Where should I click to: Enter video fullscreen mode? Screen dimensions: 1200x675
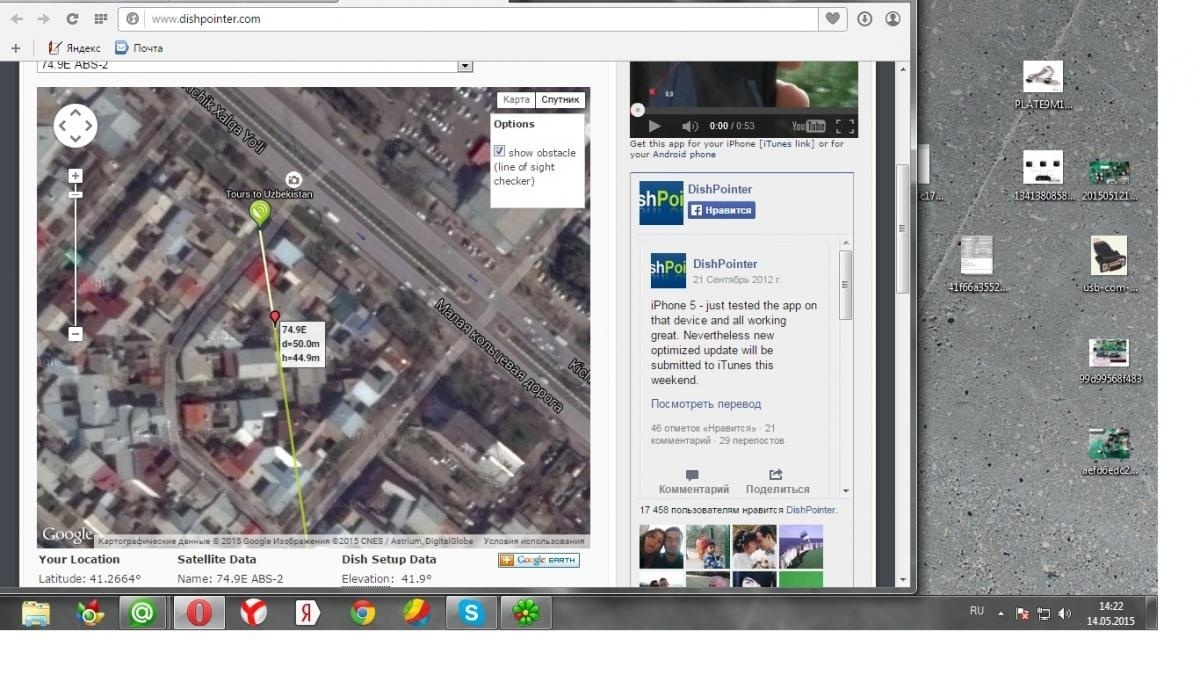(845, 126)
